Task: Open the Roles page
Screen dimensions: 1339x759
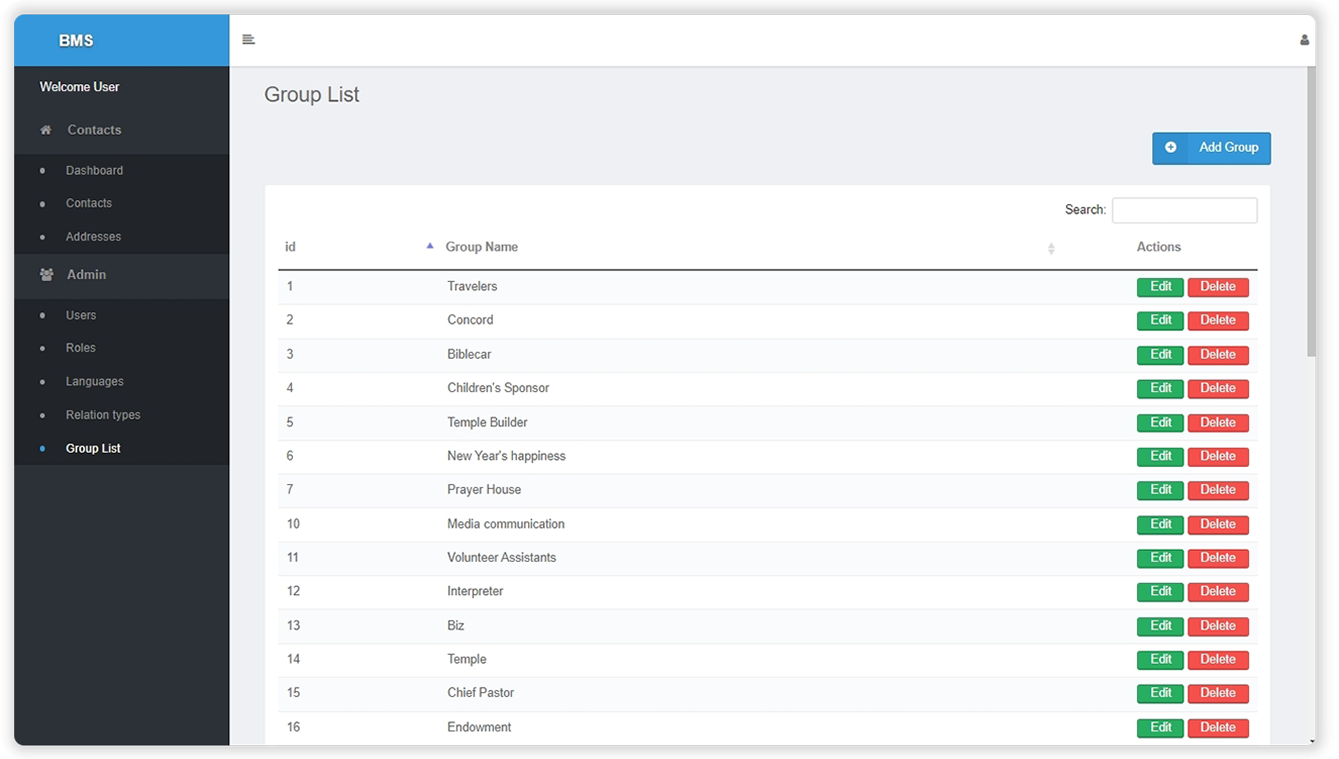Action: click(x=81, y=348)
